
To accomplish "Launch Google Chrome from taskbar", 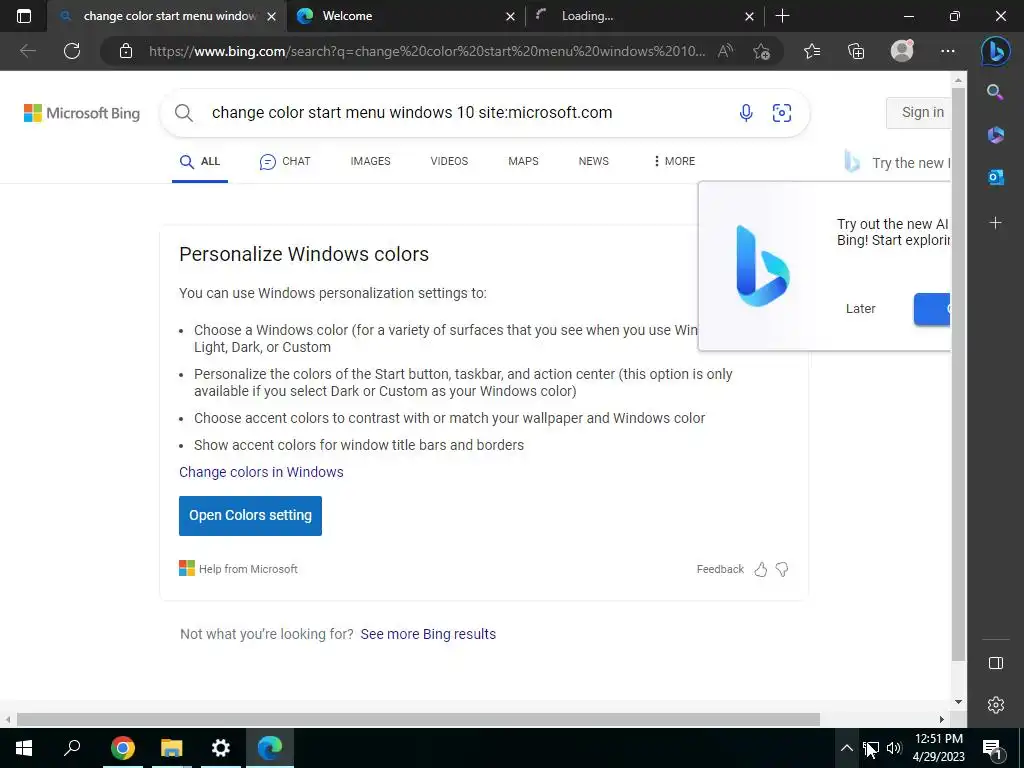I will pyautogui.click(x=122, y=748).
